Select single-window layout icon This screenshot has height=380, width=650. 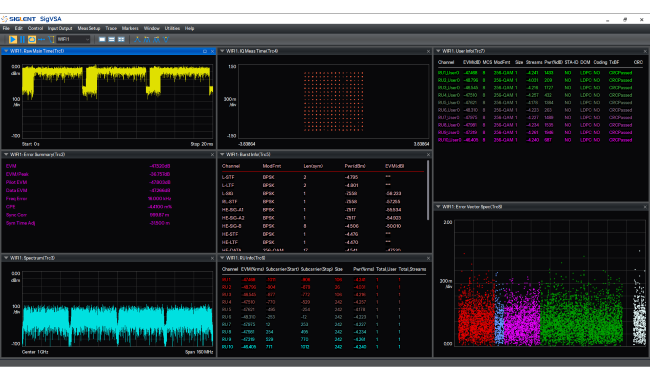(x=102, y=39)
